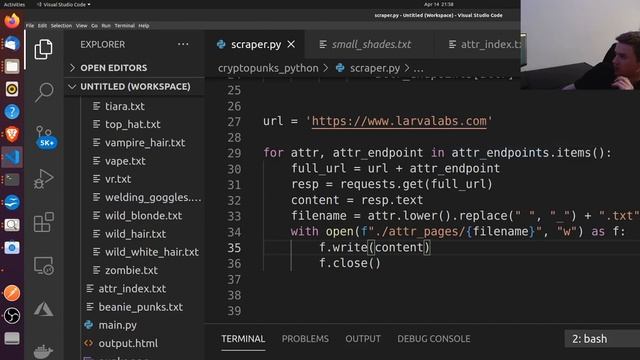Viewport: 640px width, 360px height.
Task: Switch to the Problems panel tab
Action: [305, 339]
